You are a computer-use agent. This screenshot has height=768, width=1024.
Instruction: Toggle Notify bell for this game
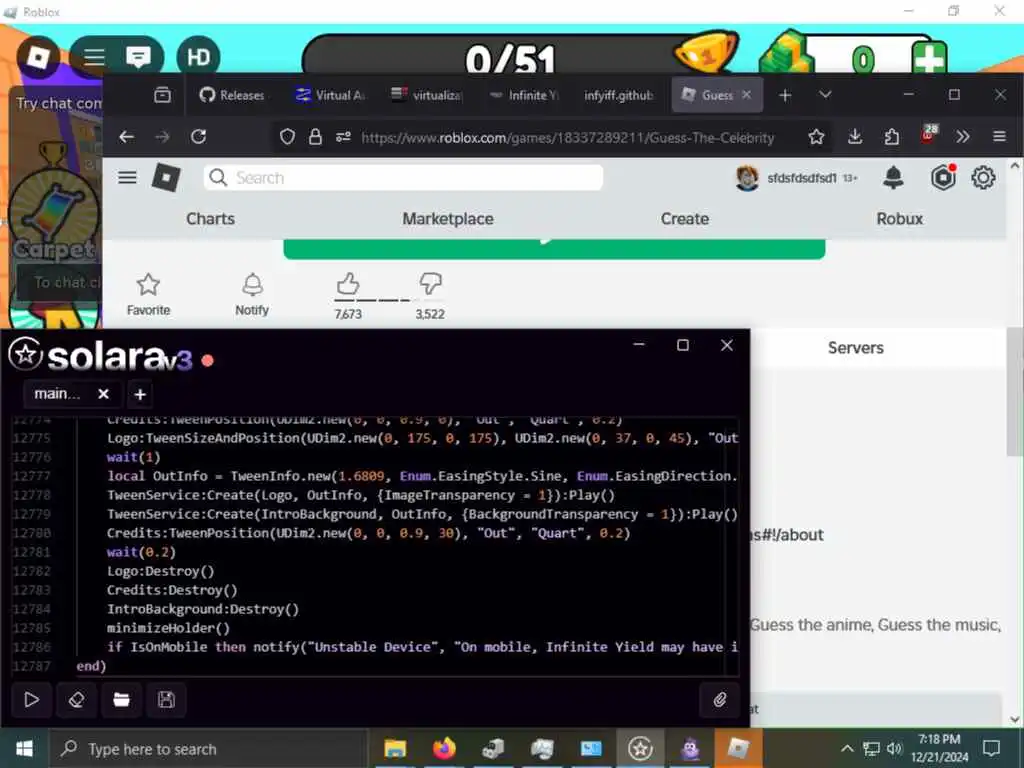click(252, 294)
